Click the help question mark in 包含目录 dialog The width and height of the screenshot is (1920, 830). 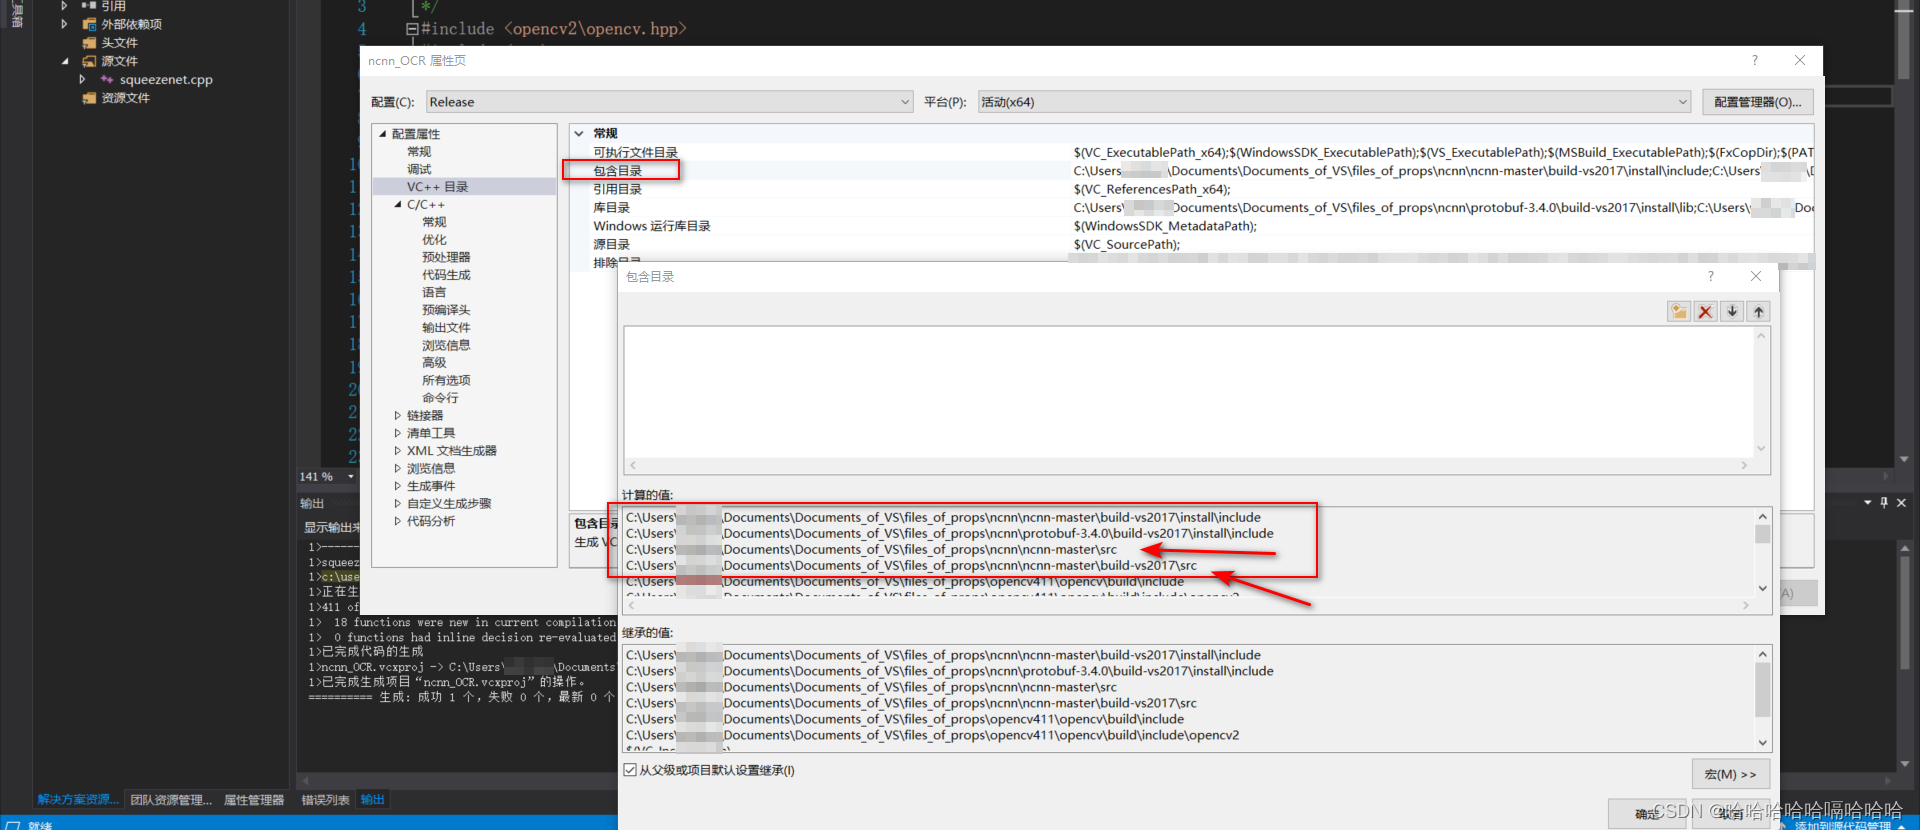(x=1710, y=276)
